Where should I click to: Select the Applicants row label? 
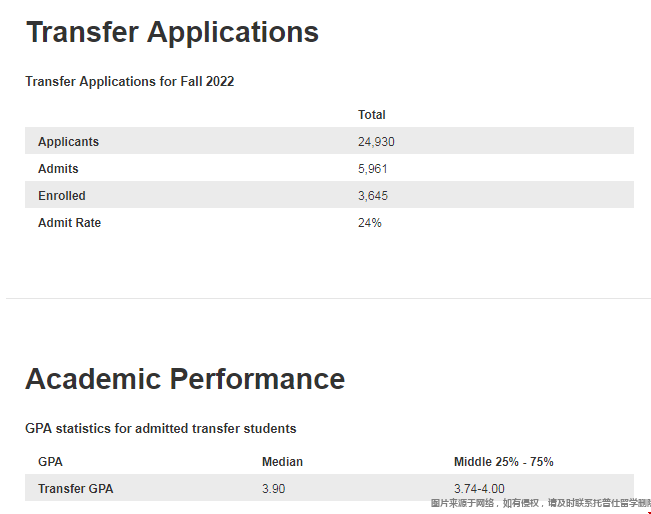(68, 142)
